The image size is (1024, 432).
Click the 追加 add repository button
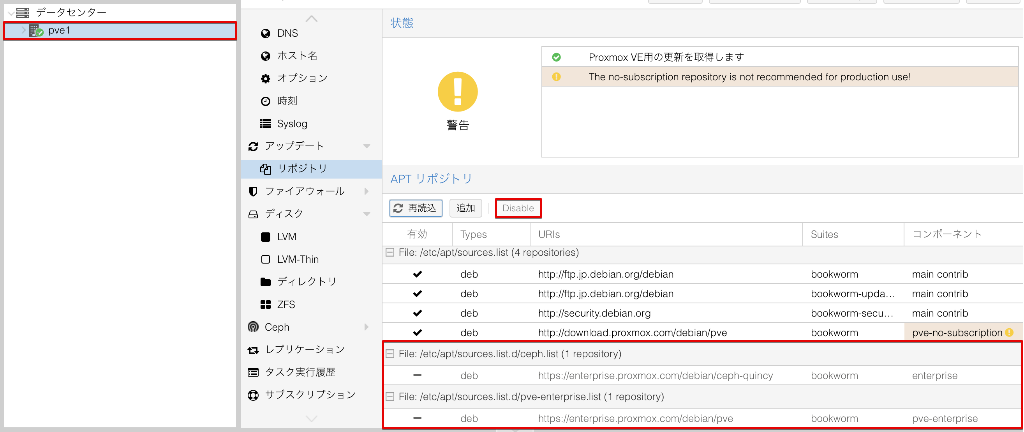coord(465,208)
